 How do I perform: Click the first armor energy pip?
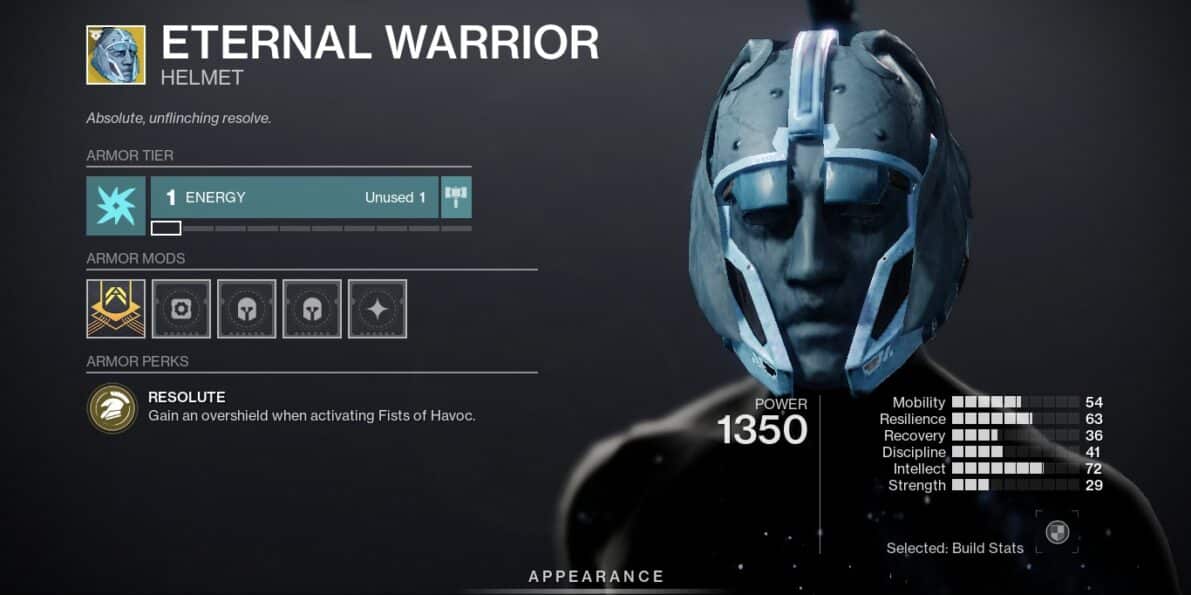pyautogui.click(x=166, y=228)
